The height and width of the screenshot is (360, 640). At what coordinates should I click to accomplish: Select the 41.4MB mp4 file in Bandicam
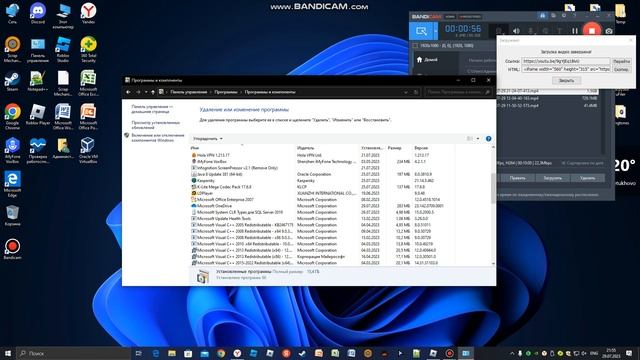548,106
